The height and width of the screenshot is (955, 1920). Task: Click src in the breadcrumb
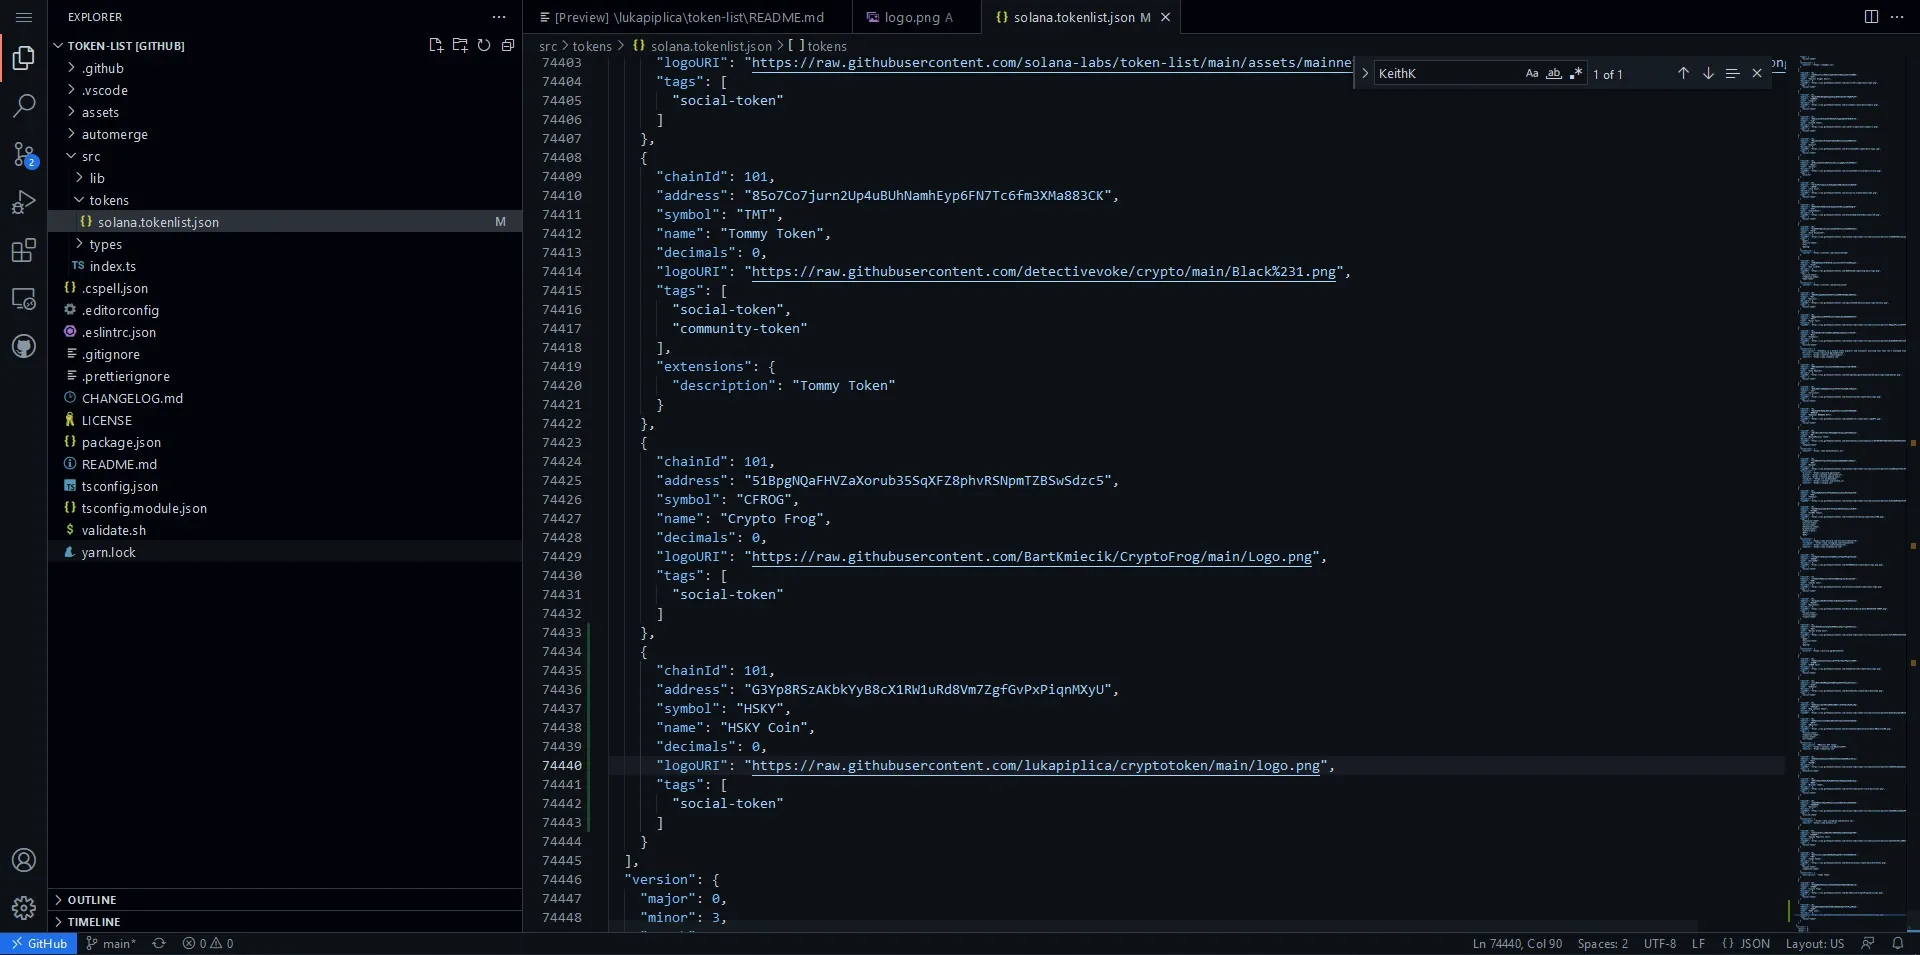pyautogui.click(x=548, y=46)
